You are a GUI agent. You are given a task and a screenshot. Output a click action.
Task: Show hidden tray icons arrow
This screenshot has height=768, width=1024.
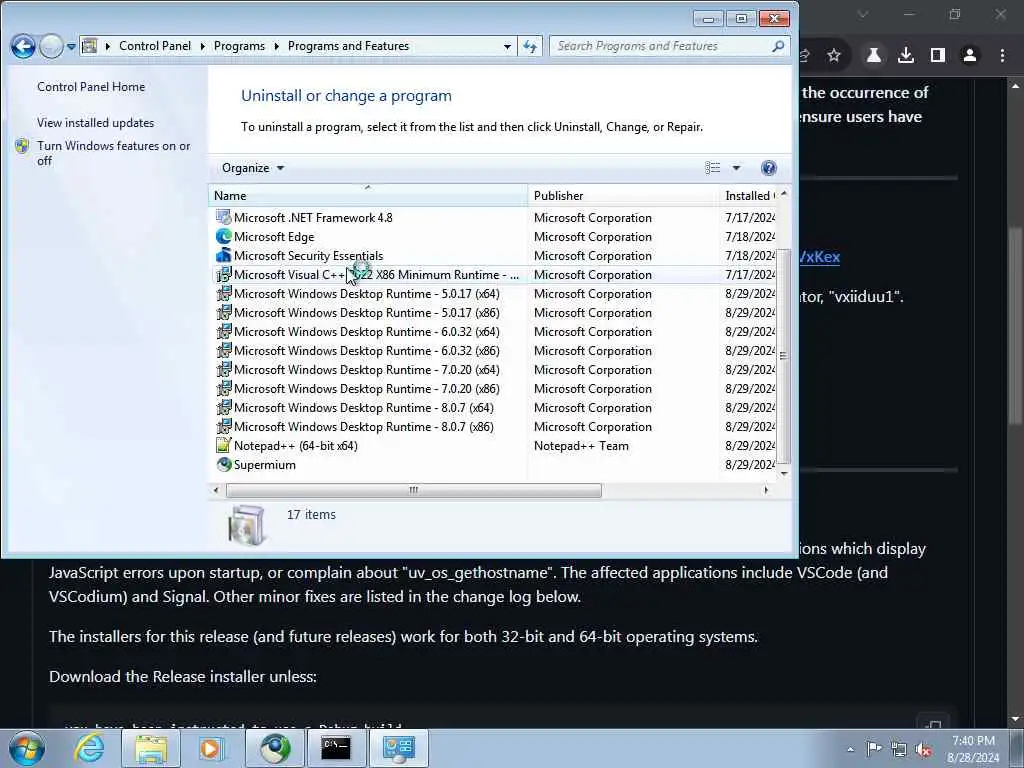[850, 749]
